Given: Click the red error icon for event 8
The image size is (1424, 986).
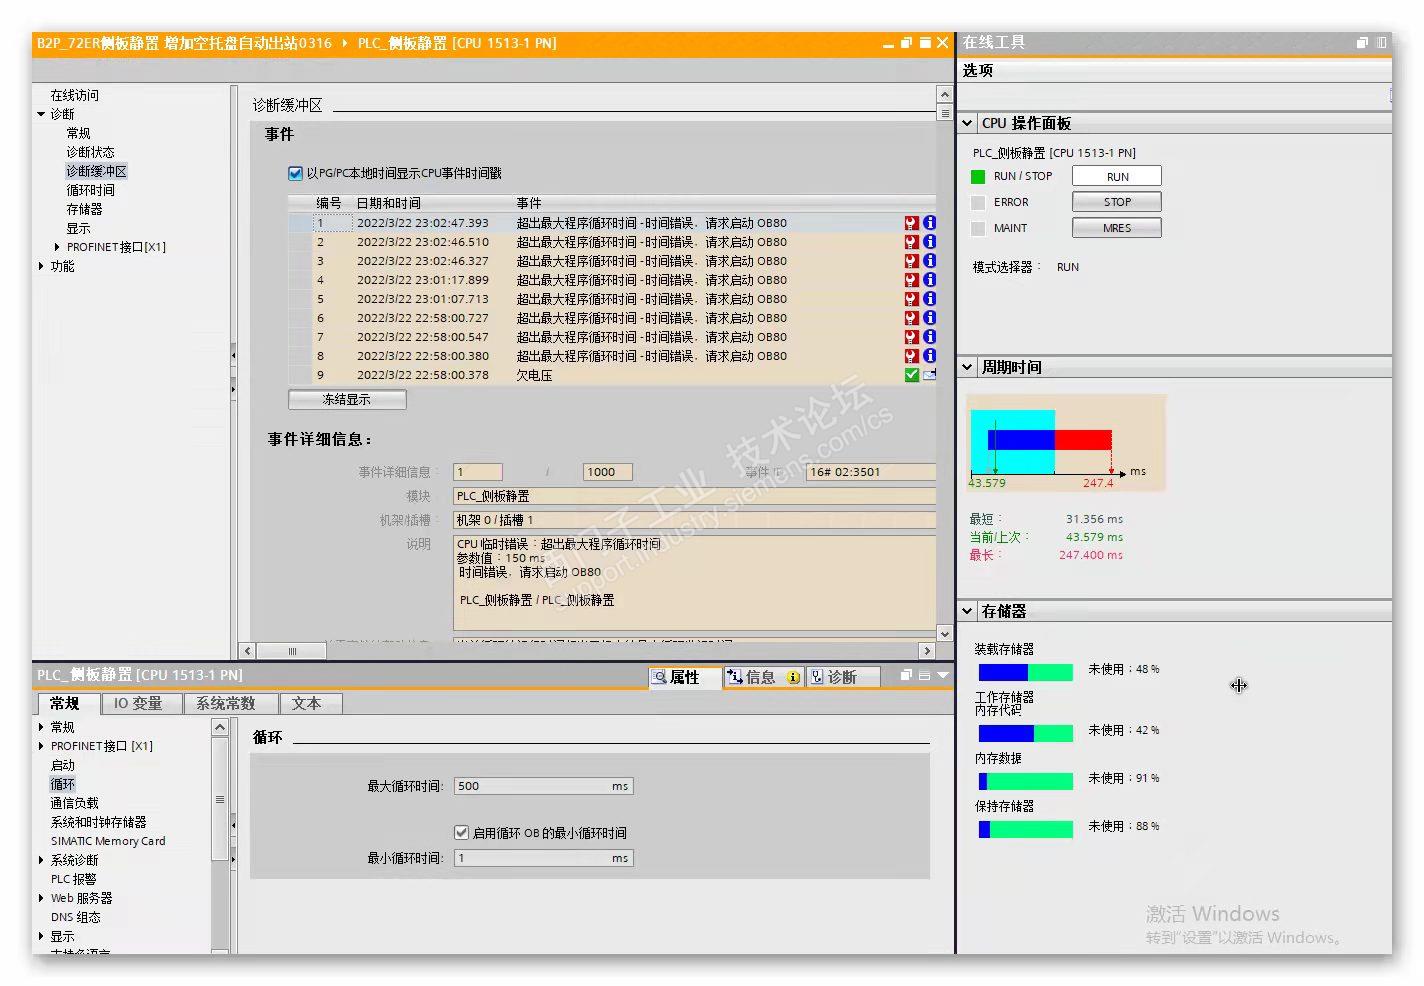Looking at the screenshot, I should click(x=911, y=356).
